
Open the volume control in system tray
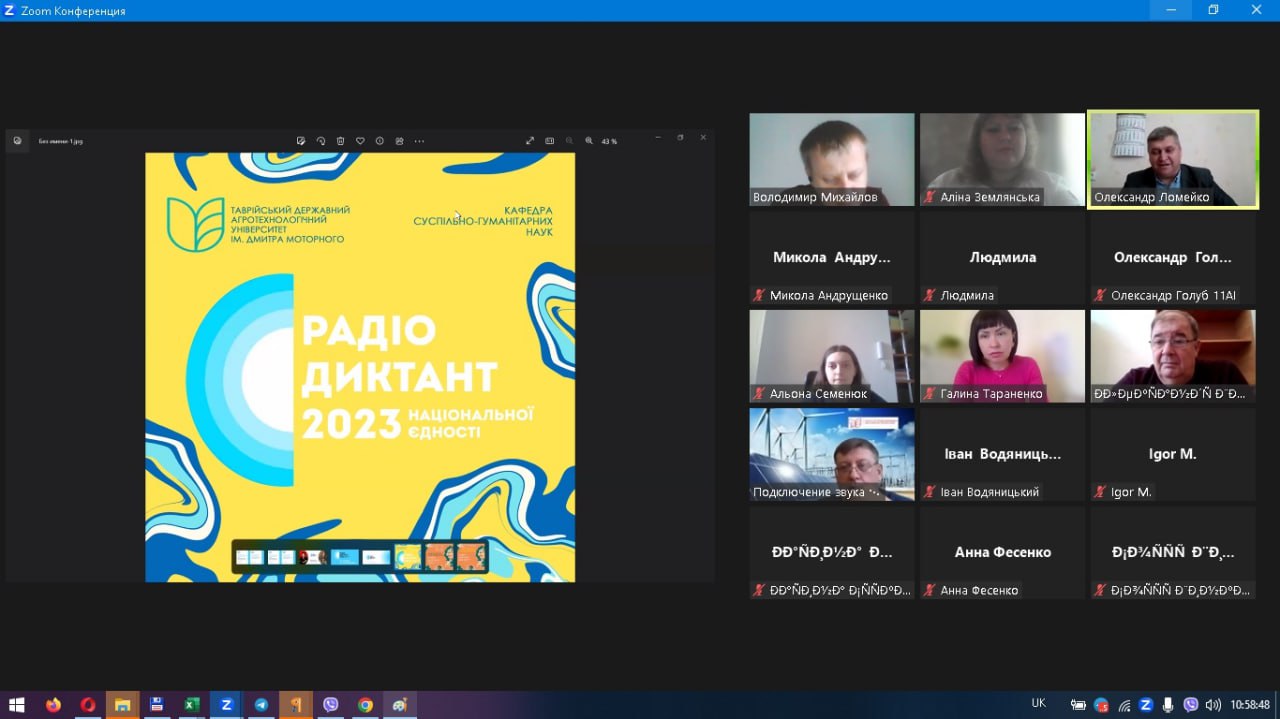tap(1213, 705)
